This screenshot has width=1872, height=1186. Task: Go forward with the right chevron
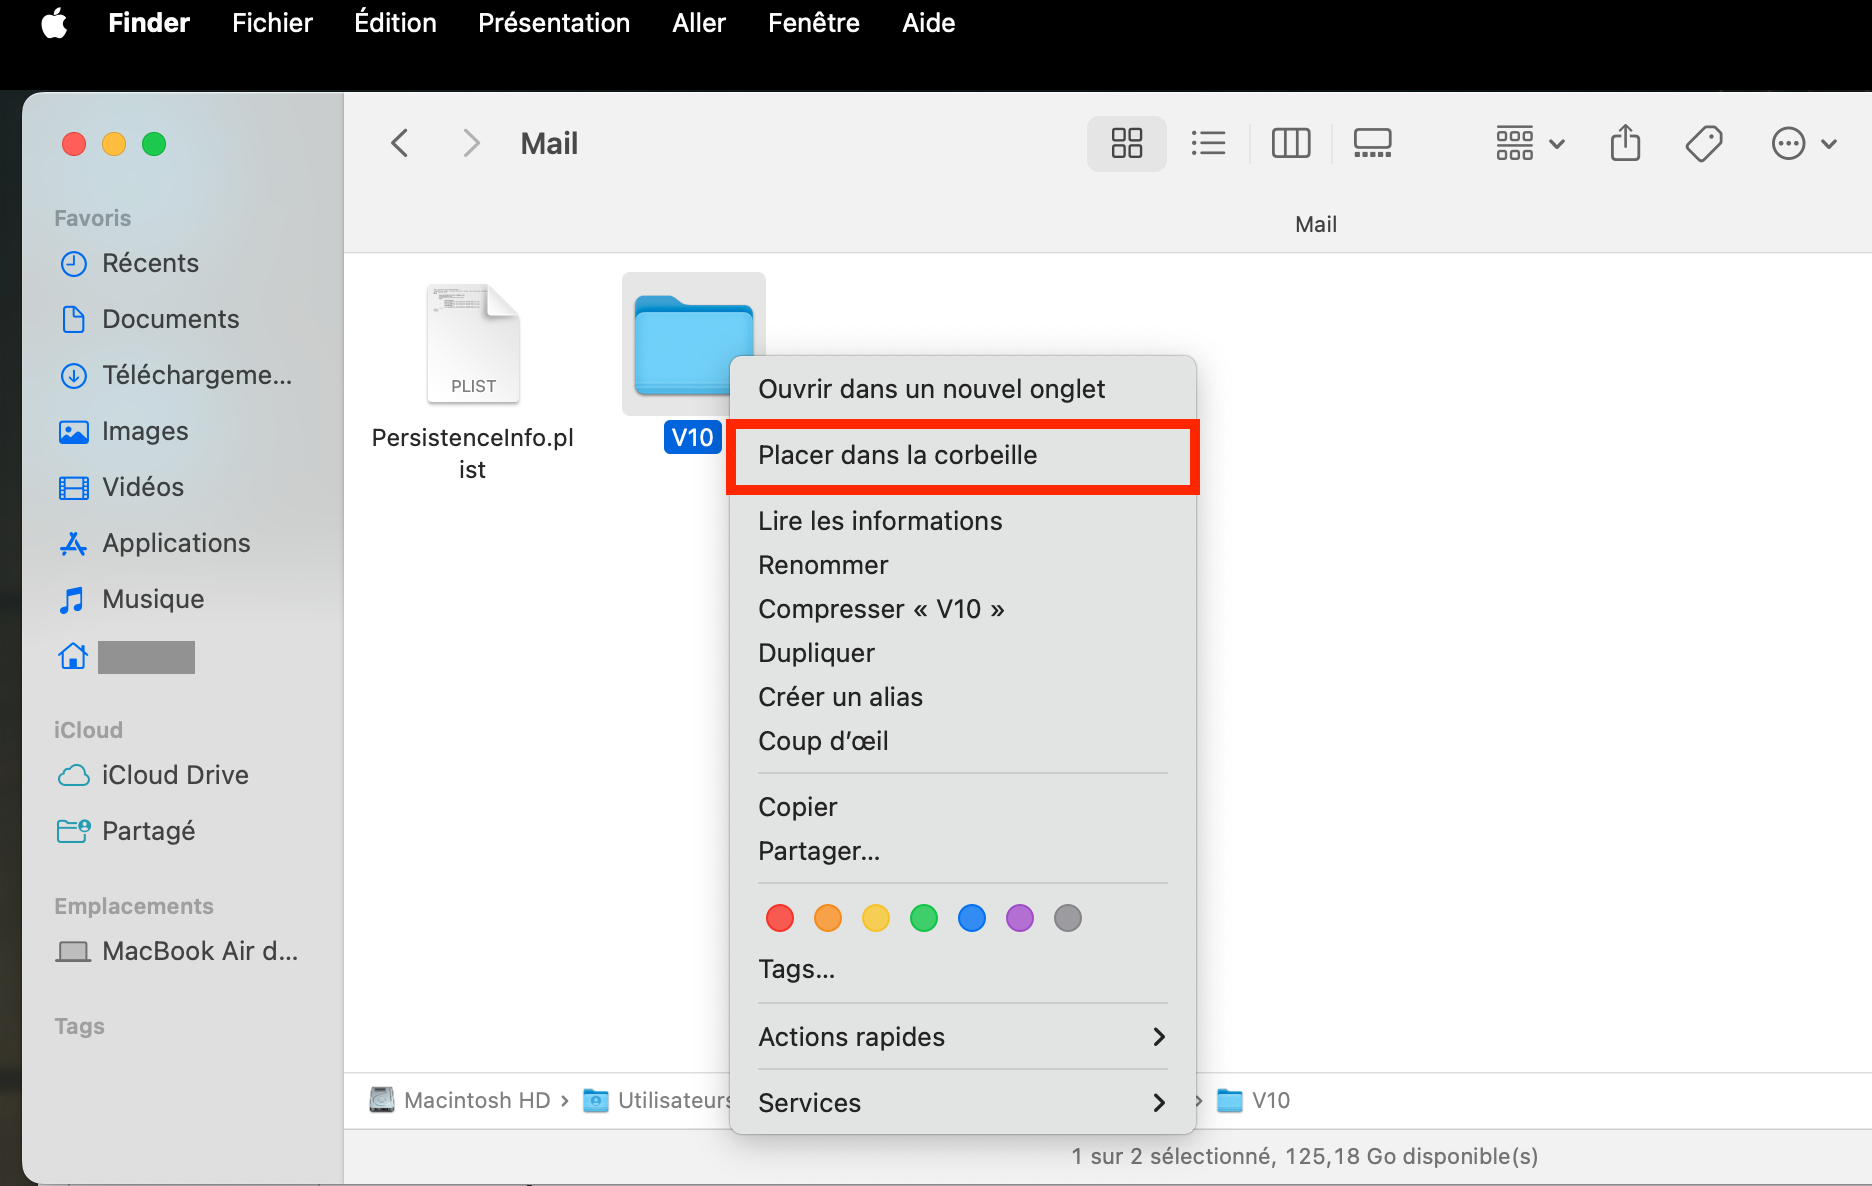[472, 143]
